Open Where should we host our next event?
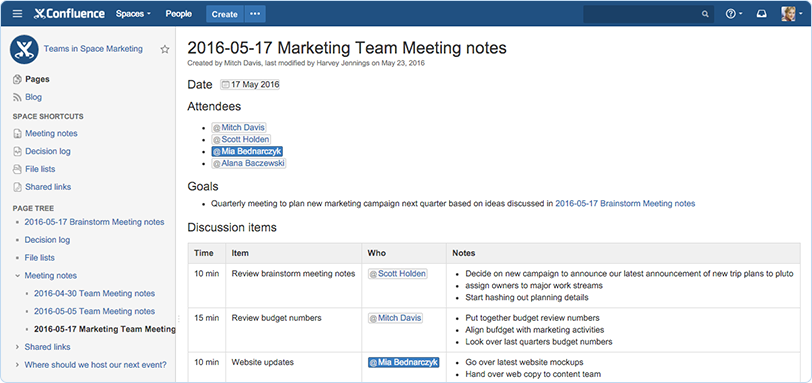The width and height of the screenshot is (812, 383). click(95, 365)
